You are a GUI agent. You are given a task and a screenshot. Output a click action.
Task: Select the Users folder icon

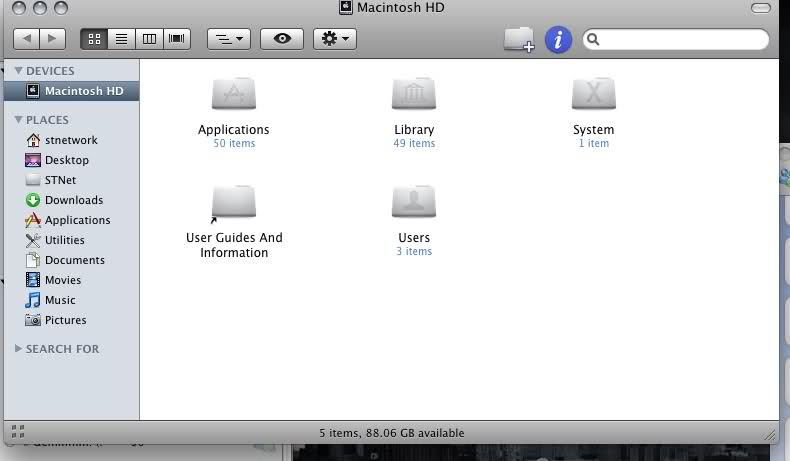pos(414,202)
